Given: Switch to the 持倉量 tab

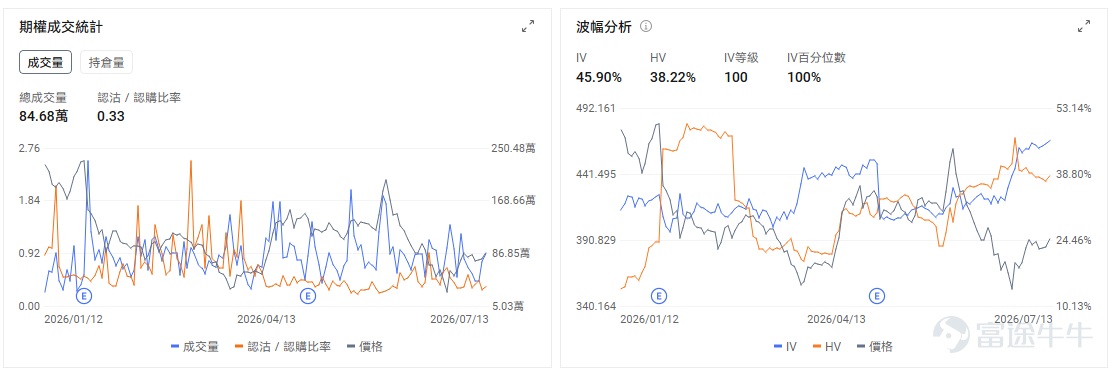Looking at the screenshot, I should 106,62.
